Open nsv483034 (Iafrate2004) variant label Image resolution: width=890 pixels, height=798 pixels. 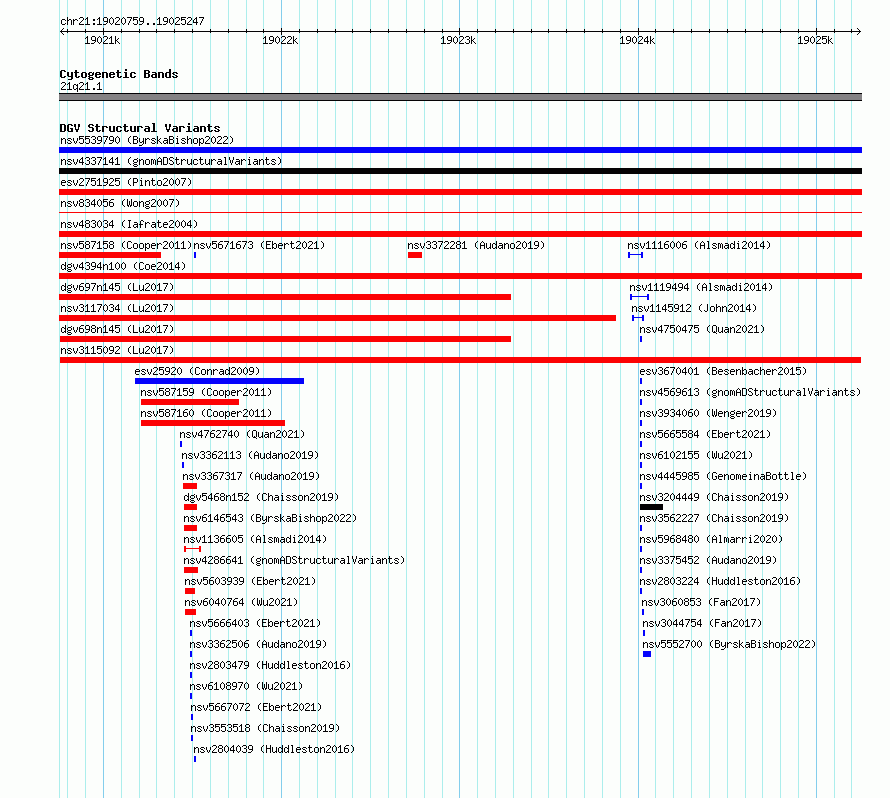pos(129,224)
